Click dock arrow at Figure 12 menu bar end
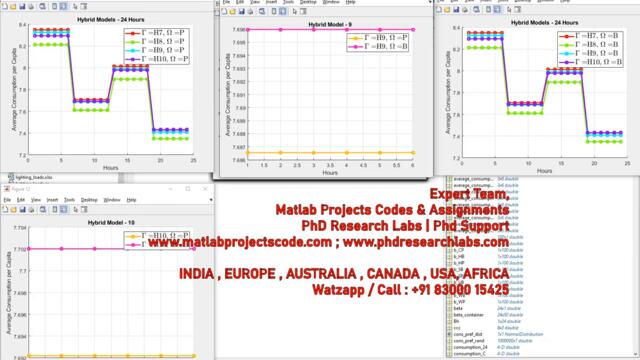640x360 pixels. click(x=211, y=200)
